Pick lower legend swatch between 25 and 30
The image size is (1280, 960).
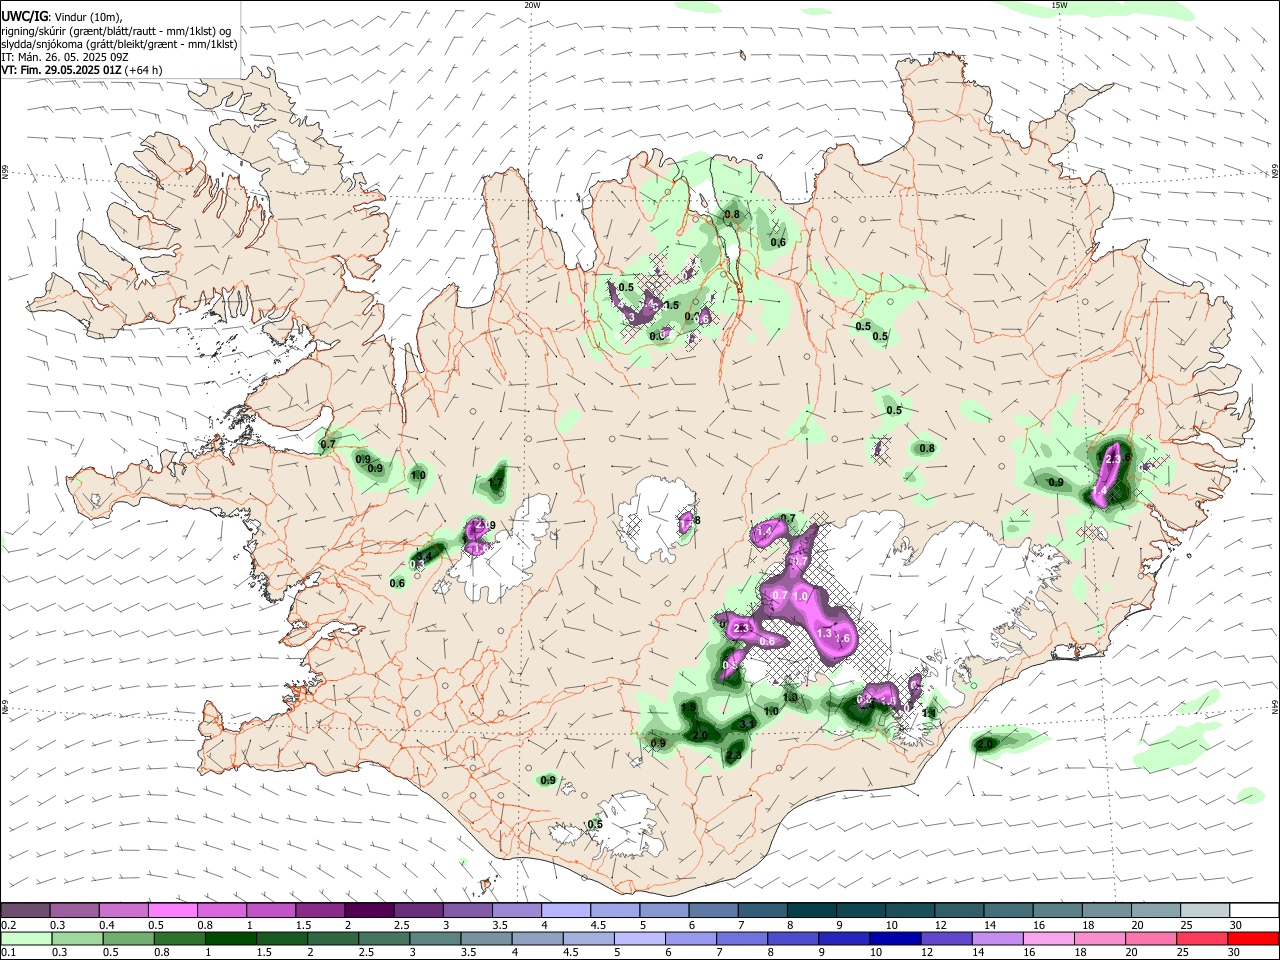point(1204,938)
